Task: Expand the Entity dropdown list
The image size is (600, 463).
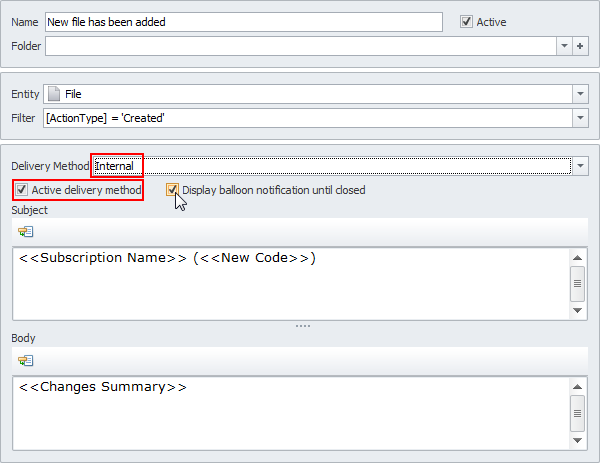Action: click(x=580, y=94)
